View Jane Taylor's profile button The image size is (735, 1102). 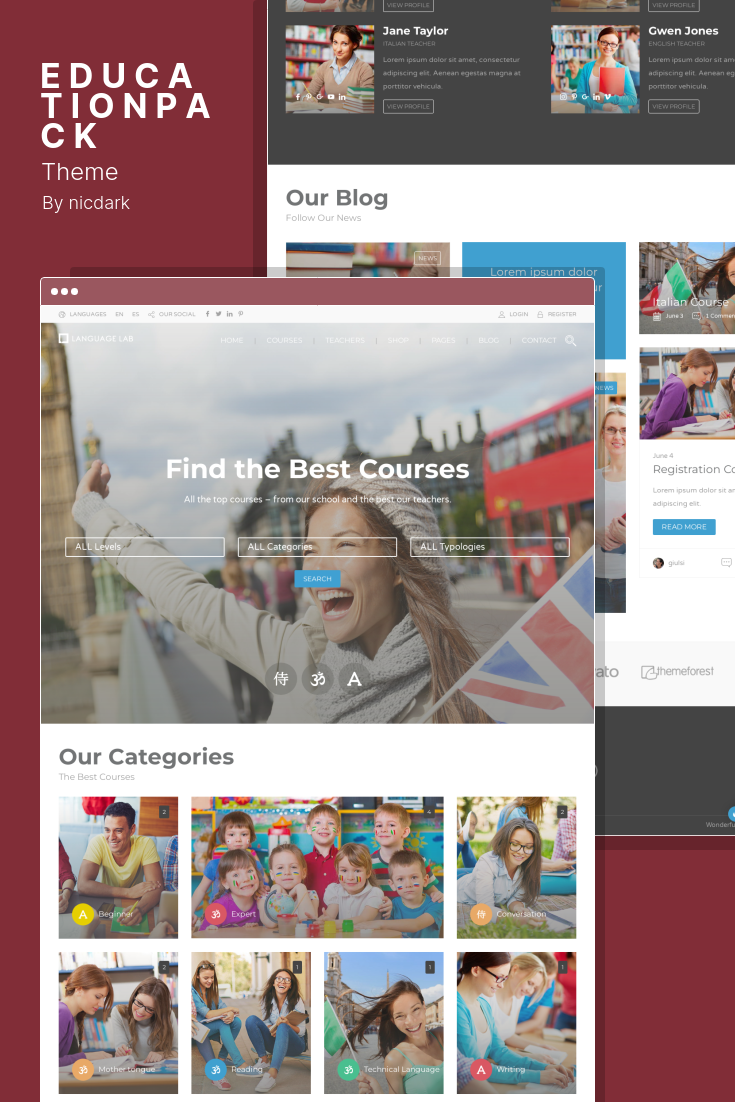[x=408, y=107]
